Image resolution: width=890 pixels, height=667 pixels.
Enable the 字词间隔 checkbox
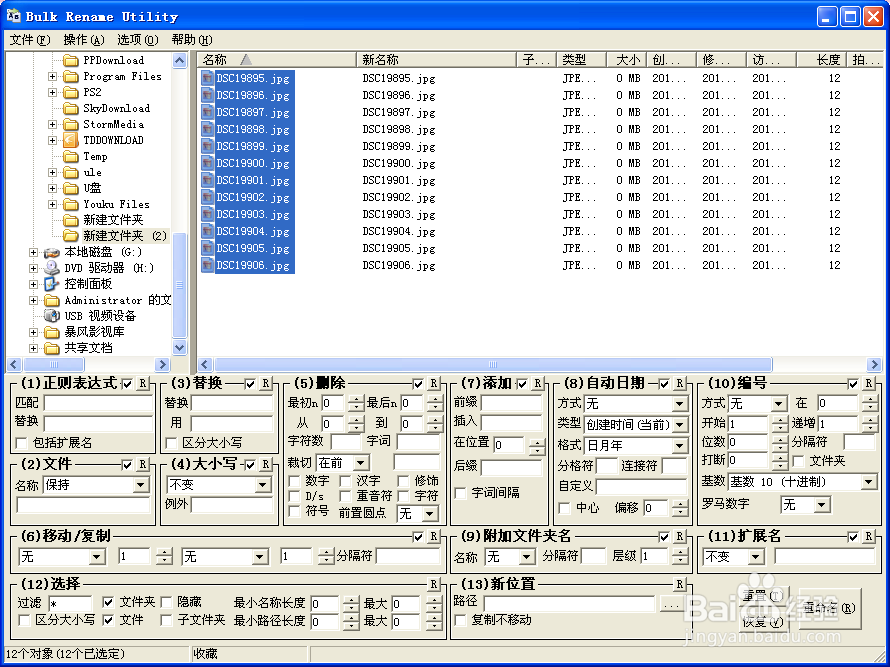coord(460,493)
